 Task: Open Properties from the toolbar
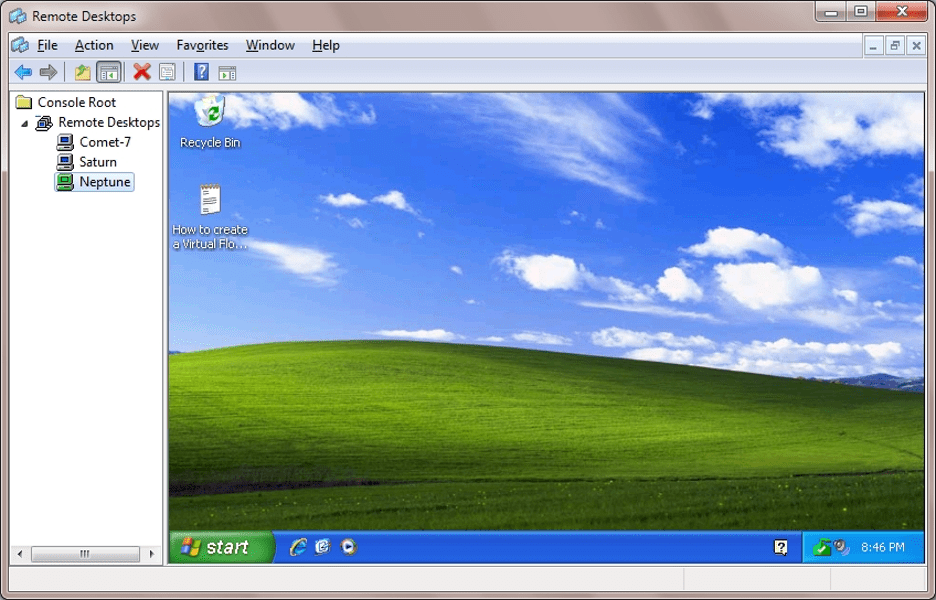click(x=167, y=73)
